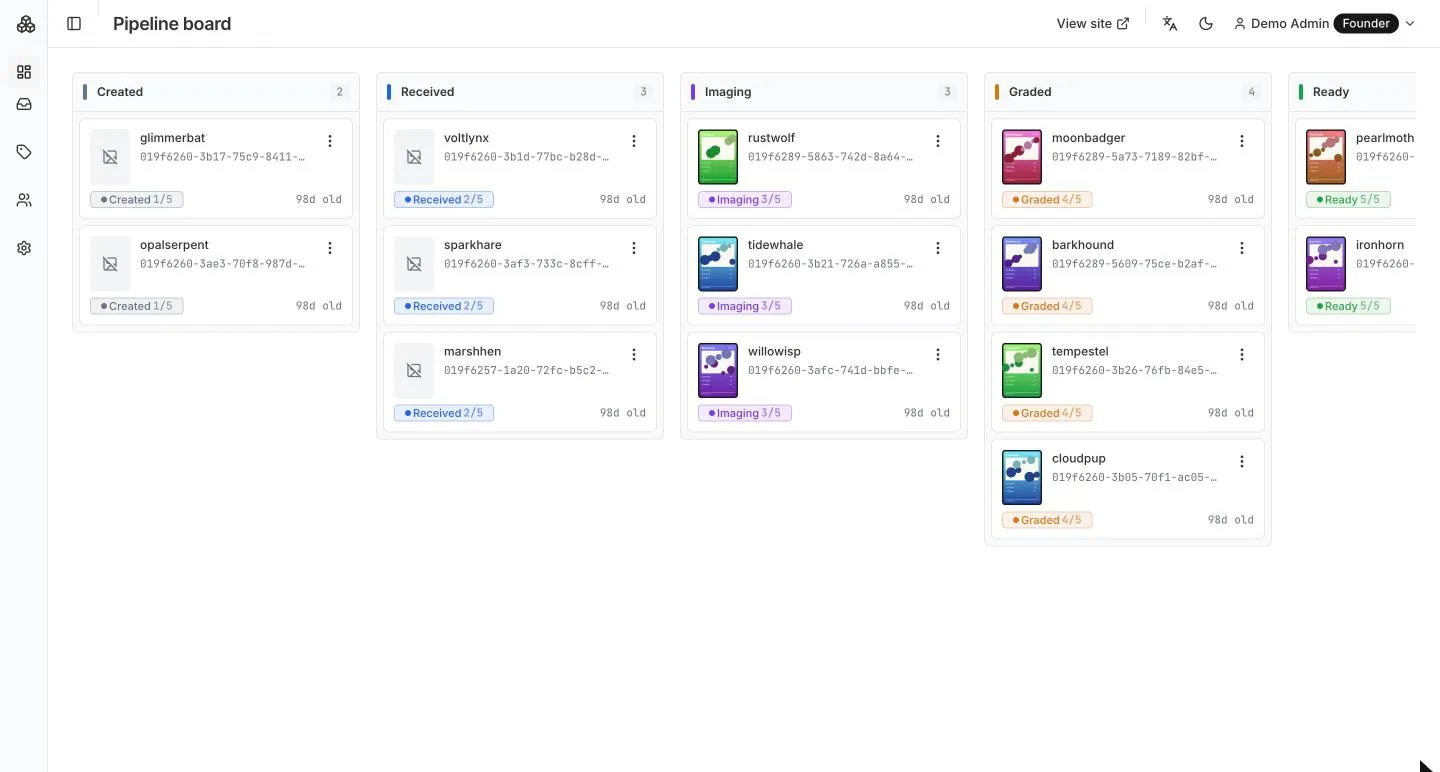Click the app logo icon in sidebar
This screenshot has height=772, width=1440.
[25, 24]
